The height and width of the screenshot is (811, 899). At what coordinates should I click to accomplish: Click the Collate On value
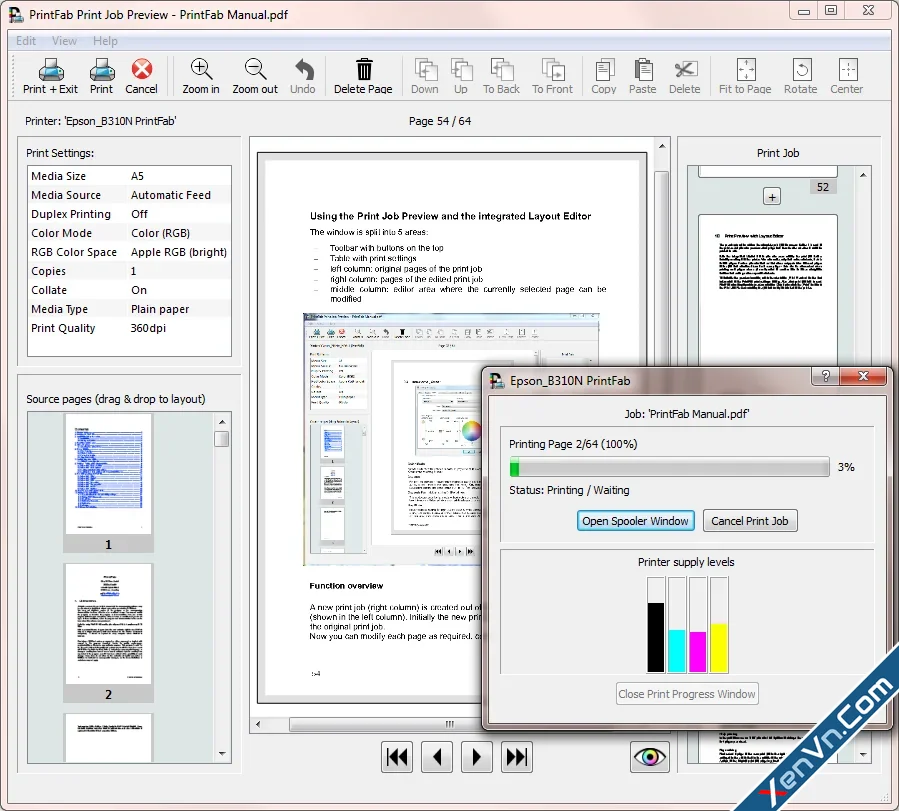coord(139,290)
